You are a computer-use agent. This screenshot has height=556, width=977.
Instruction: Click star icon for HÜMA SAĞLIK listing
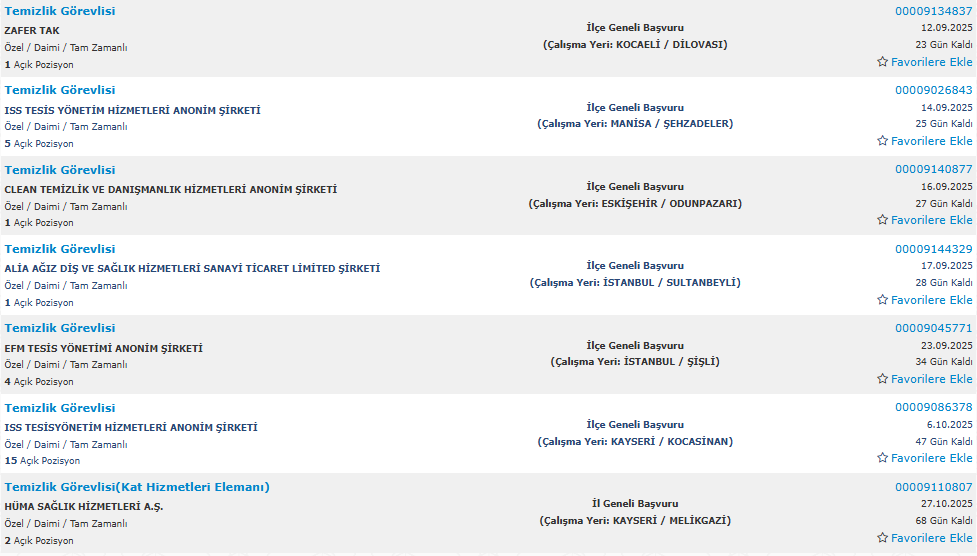click(882, 538)
